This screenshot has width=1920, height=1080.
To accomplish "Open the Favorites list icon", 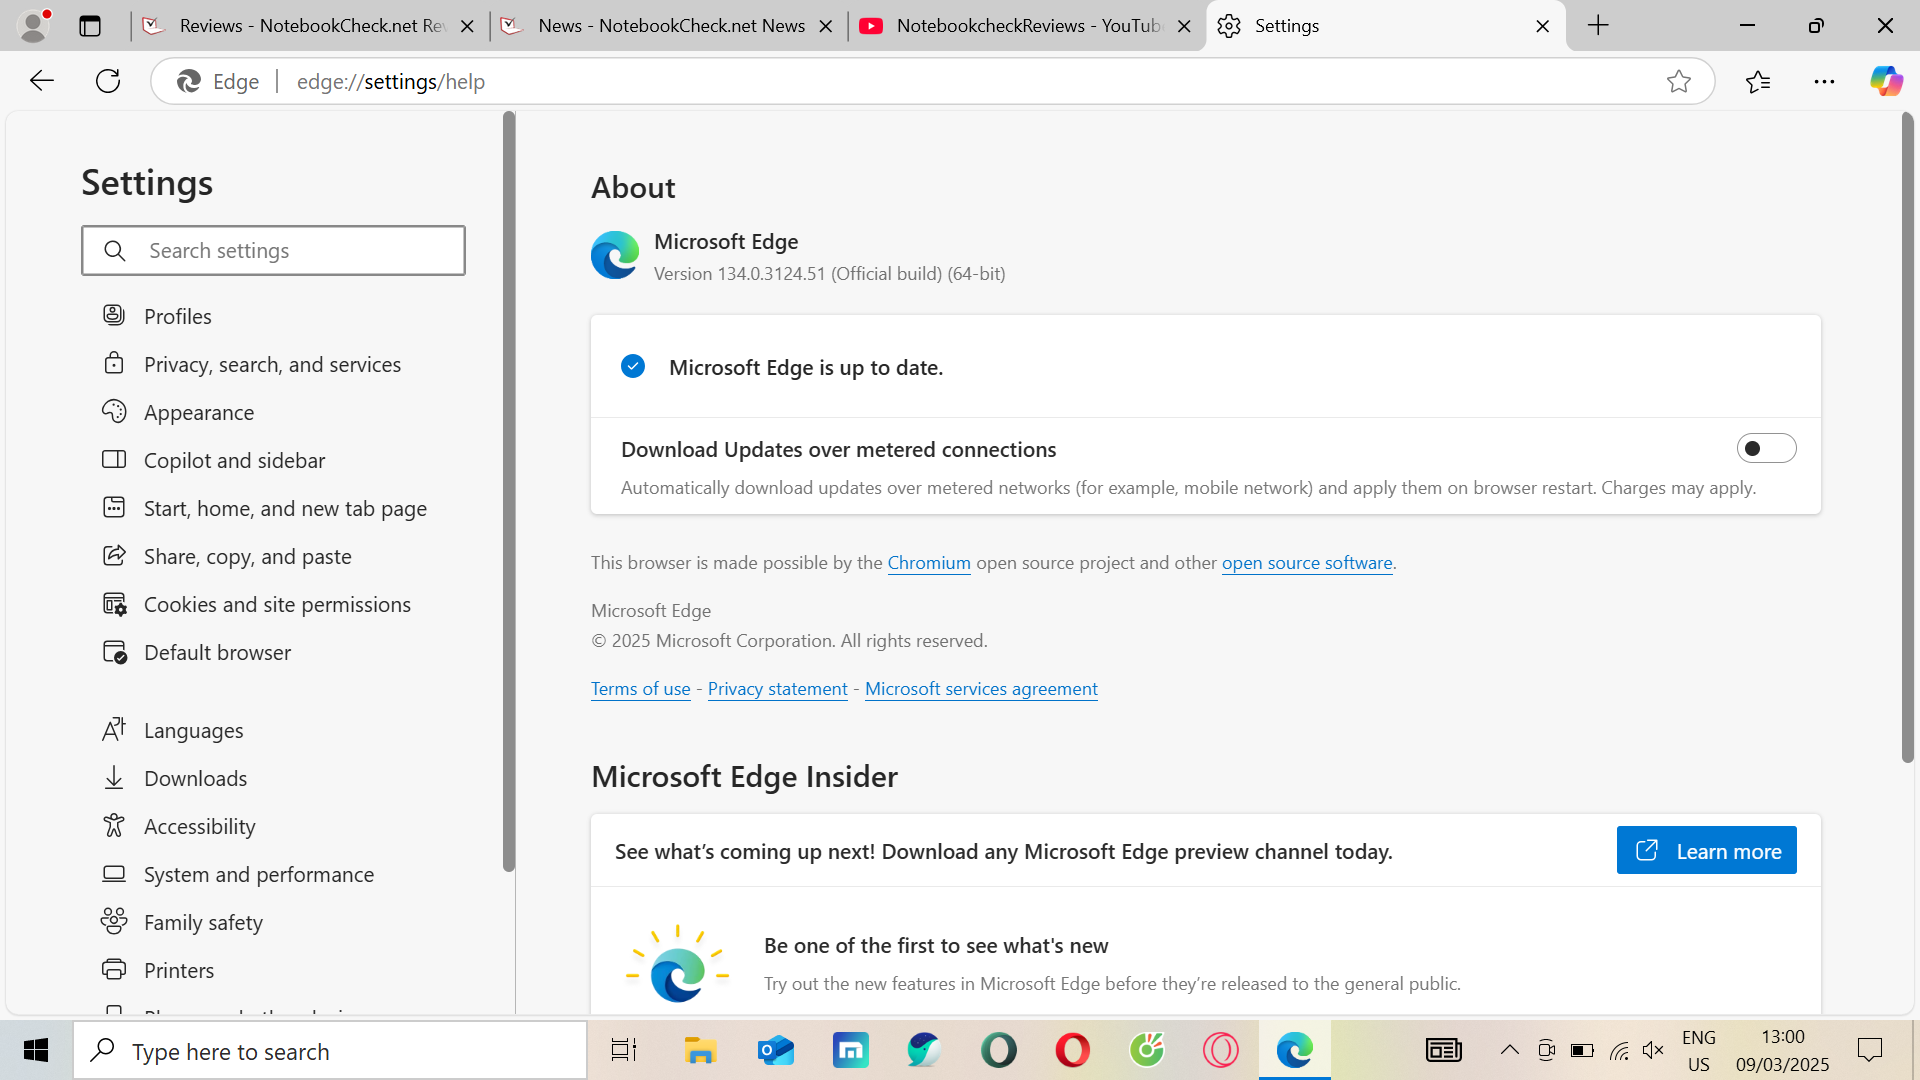I will click(1758, 81).
